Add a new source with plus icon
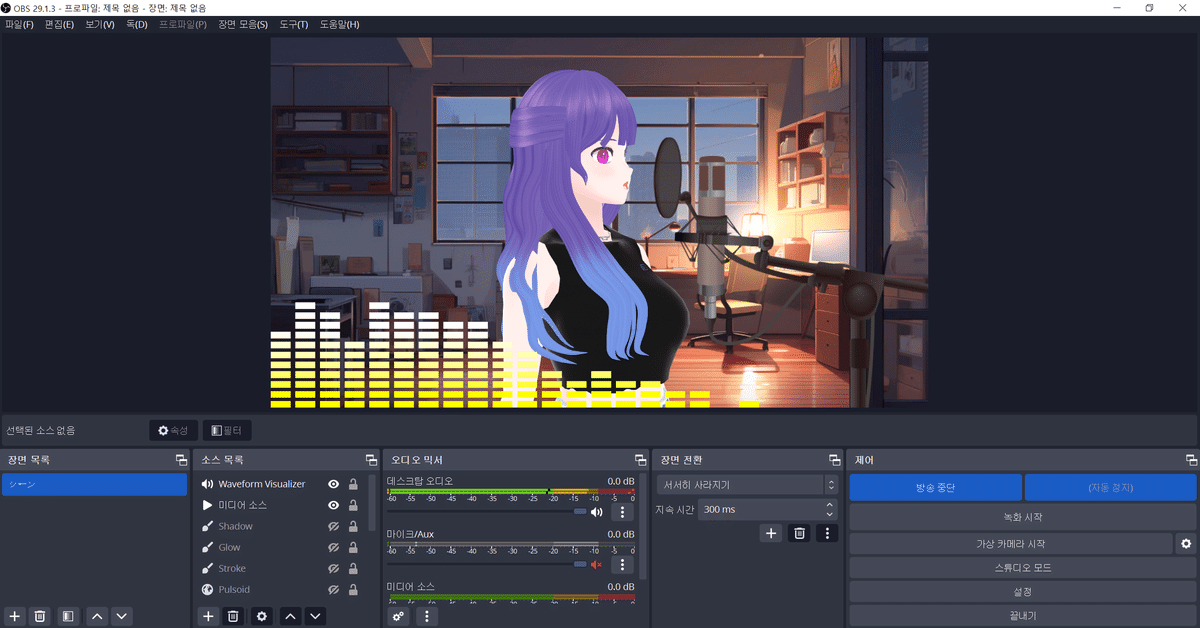1200x628 pixels. coord(208,616)
